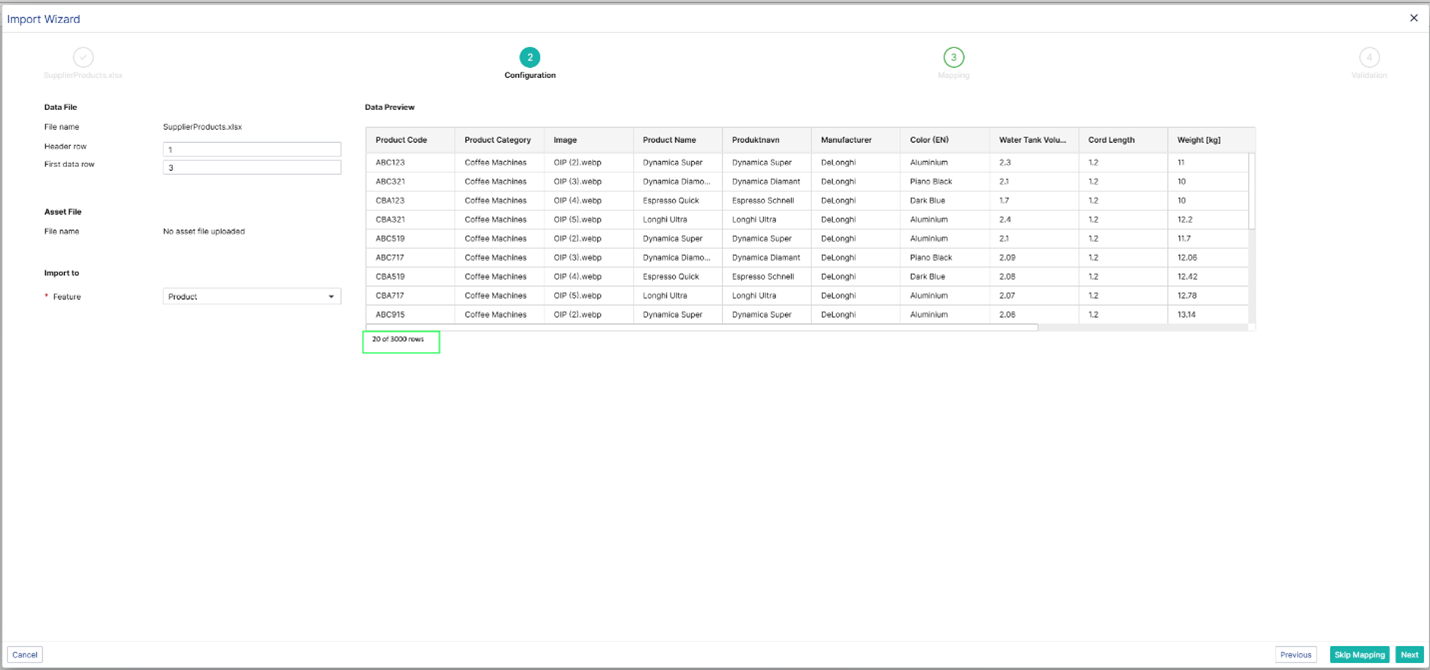1430x670 pixels.
Task: Click the SupplierProducts.xlsx step label under step 1
Action: (83, 76)
